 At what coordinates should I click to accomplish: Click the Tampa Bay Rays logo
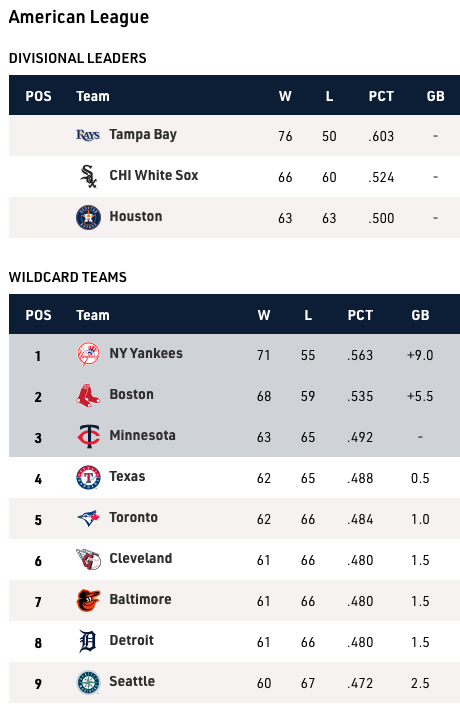(88, 135)
